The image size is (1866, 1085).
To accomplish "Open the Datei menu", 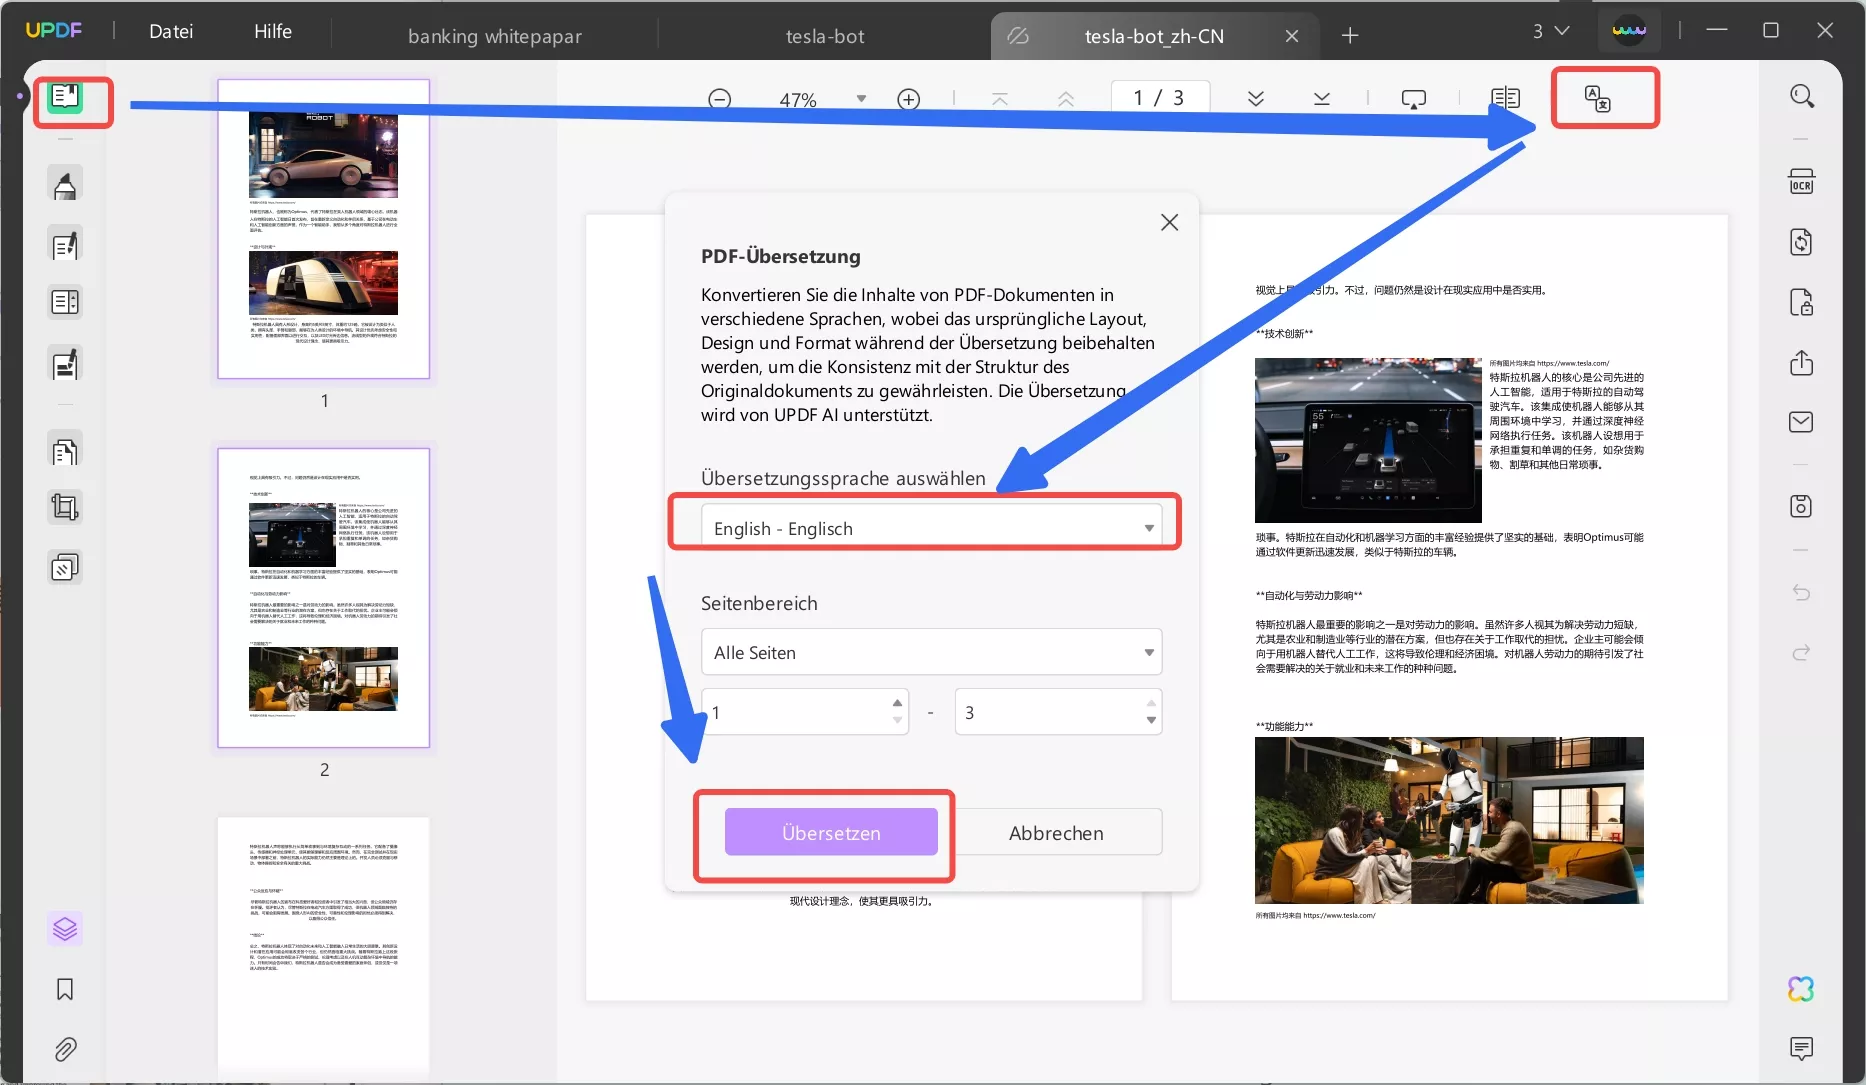I will click(171, 31).
